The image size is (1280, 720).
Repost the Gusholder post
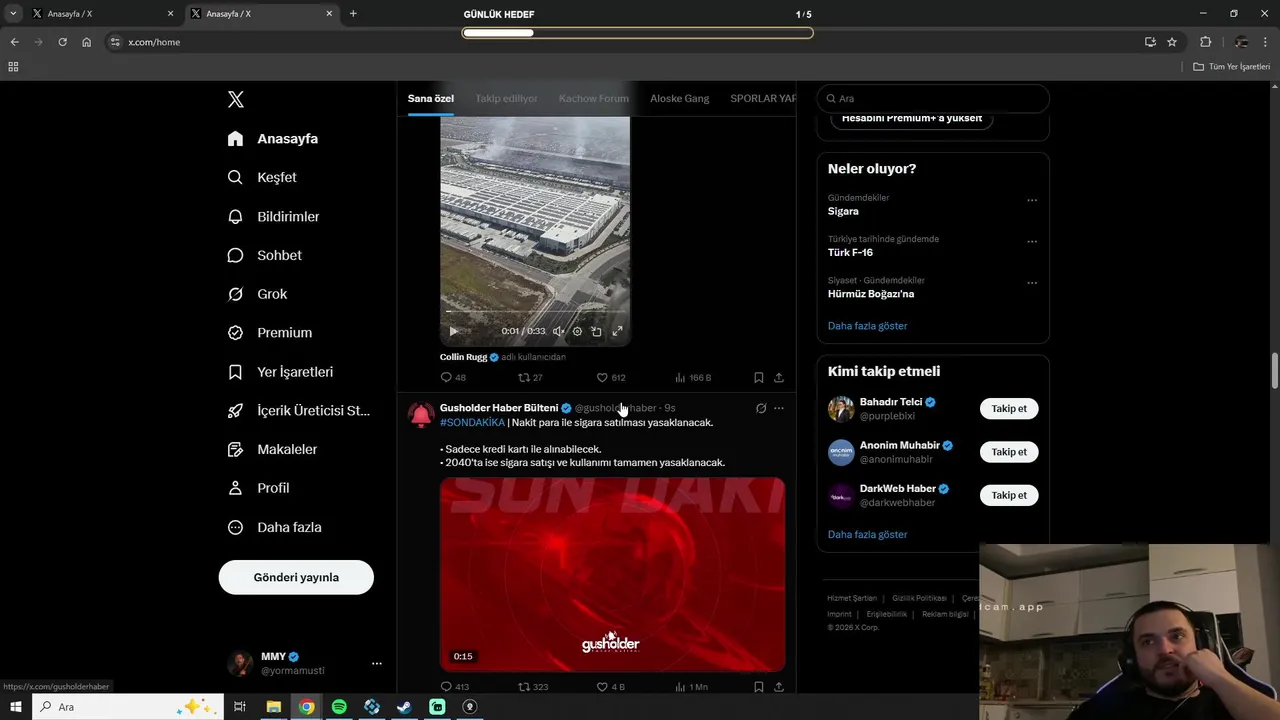click(x=533, y=687)
